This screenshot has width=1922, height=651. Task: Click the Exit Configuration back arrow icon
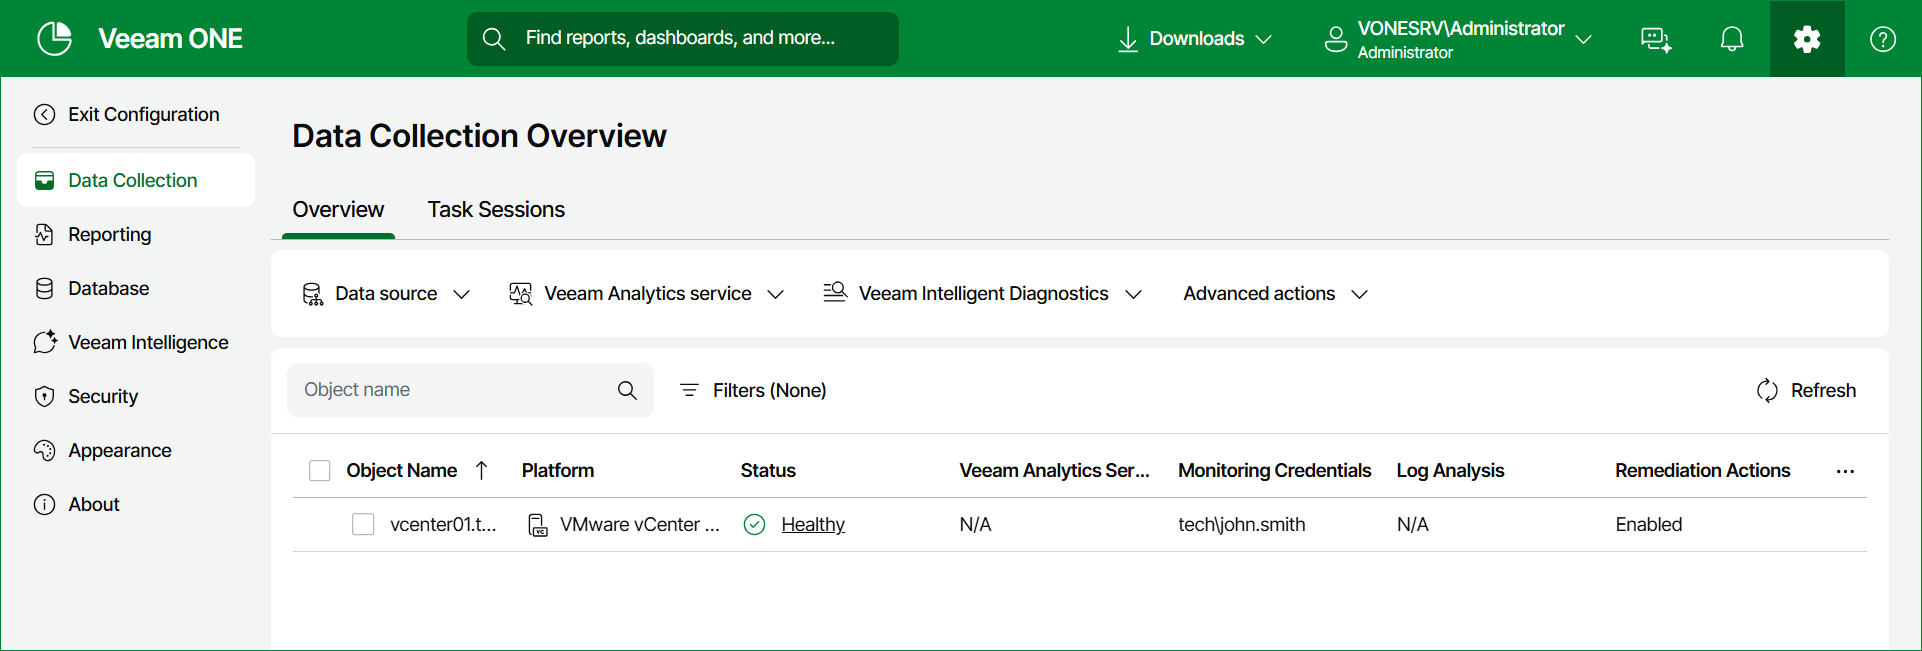point(44,114)
